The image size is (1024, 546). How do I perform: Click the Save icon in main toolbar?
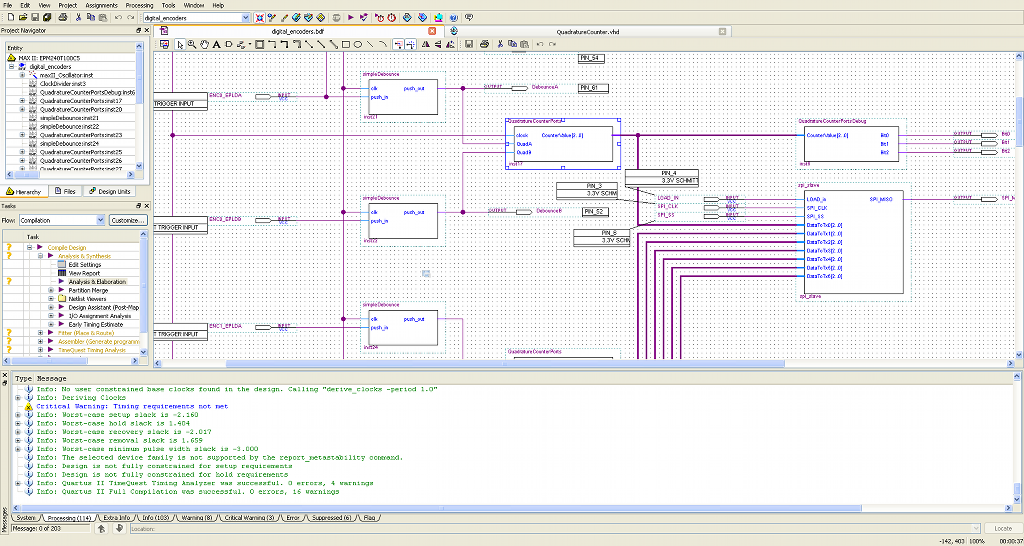35,18
